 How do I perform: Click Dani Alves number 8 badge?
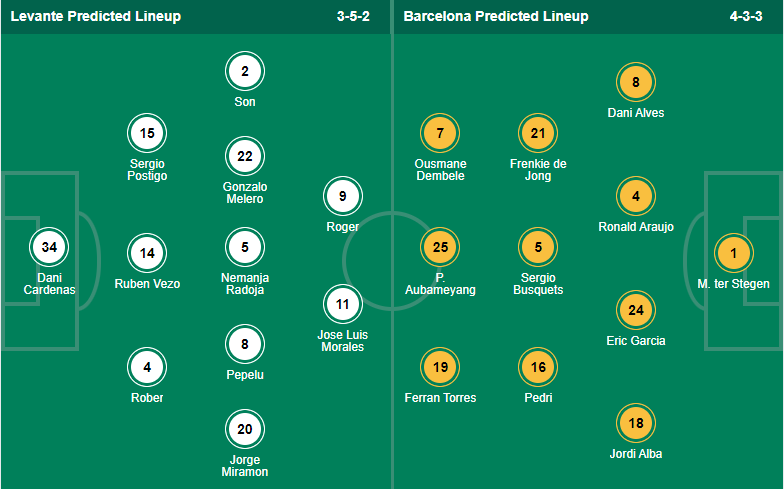(x=636, y=82)
